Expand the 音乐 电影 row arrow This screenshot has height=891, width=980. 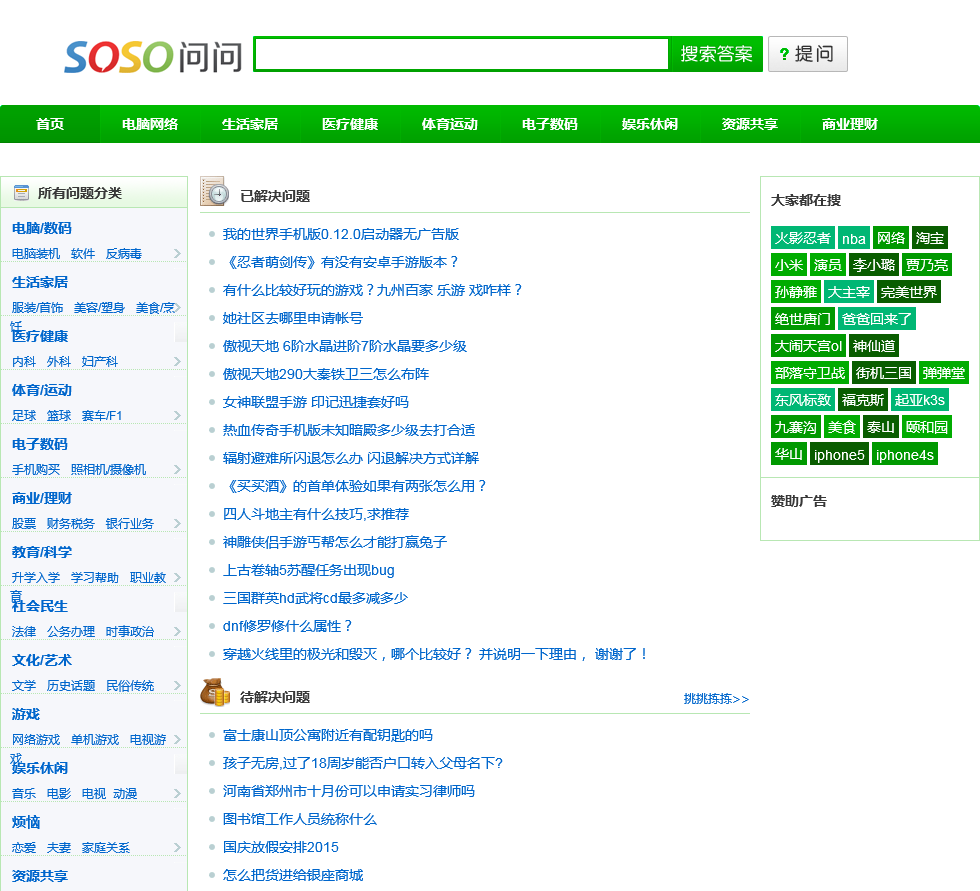pos(178,794)
